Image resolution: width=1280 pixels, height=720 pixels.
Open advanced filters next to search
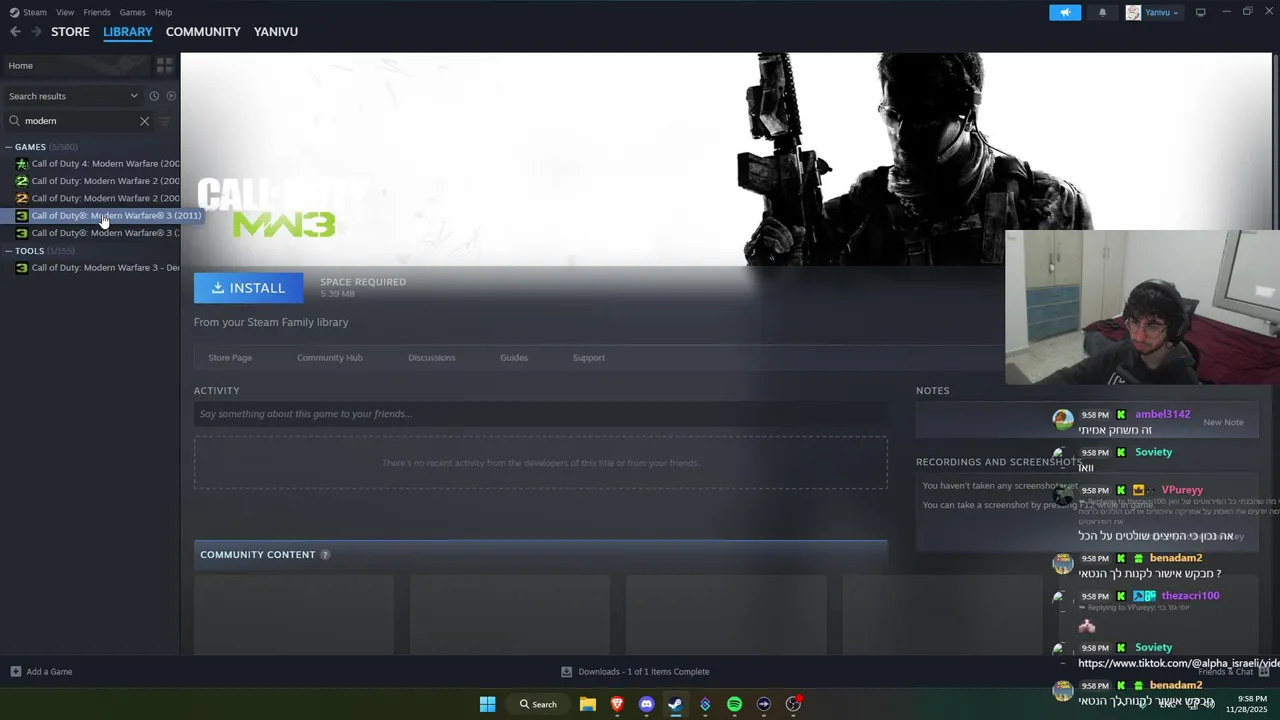coord(165,121)
